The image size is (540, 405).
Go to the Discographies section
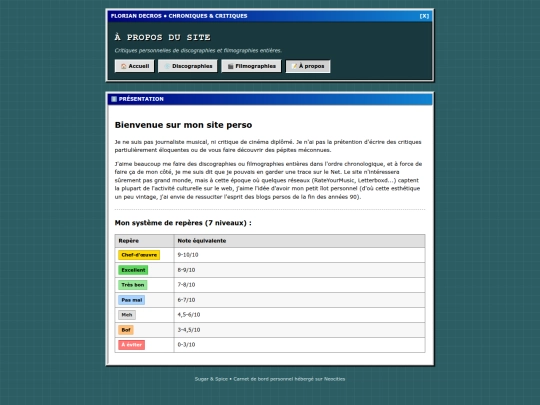point(188,66)
